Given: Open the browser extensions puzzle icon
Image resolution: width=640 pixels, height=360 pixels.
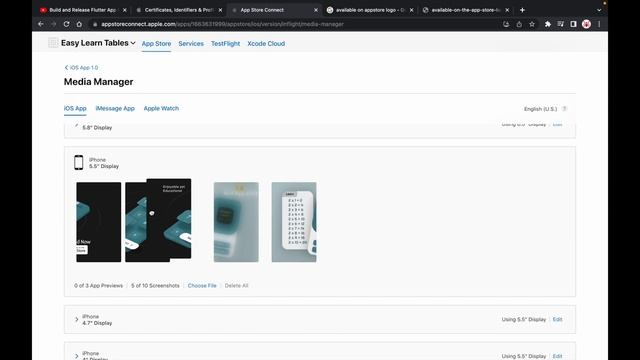Looking at the screenshot, I should coord(548,24).
